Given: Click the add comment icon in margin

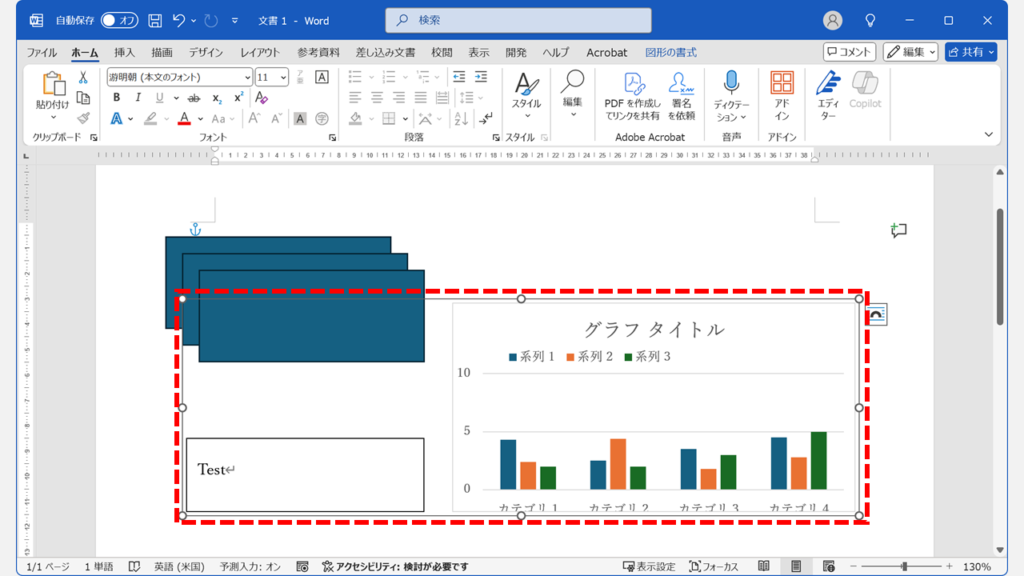Looking at the screenshot, I should (x=899, y=230).
